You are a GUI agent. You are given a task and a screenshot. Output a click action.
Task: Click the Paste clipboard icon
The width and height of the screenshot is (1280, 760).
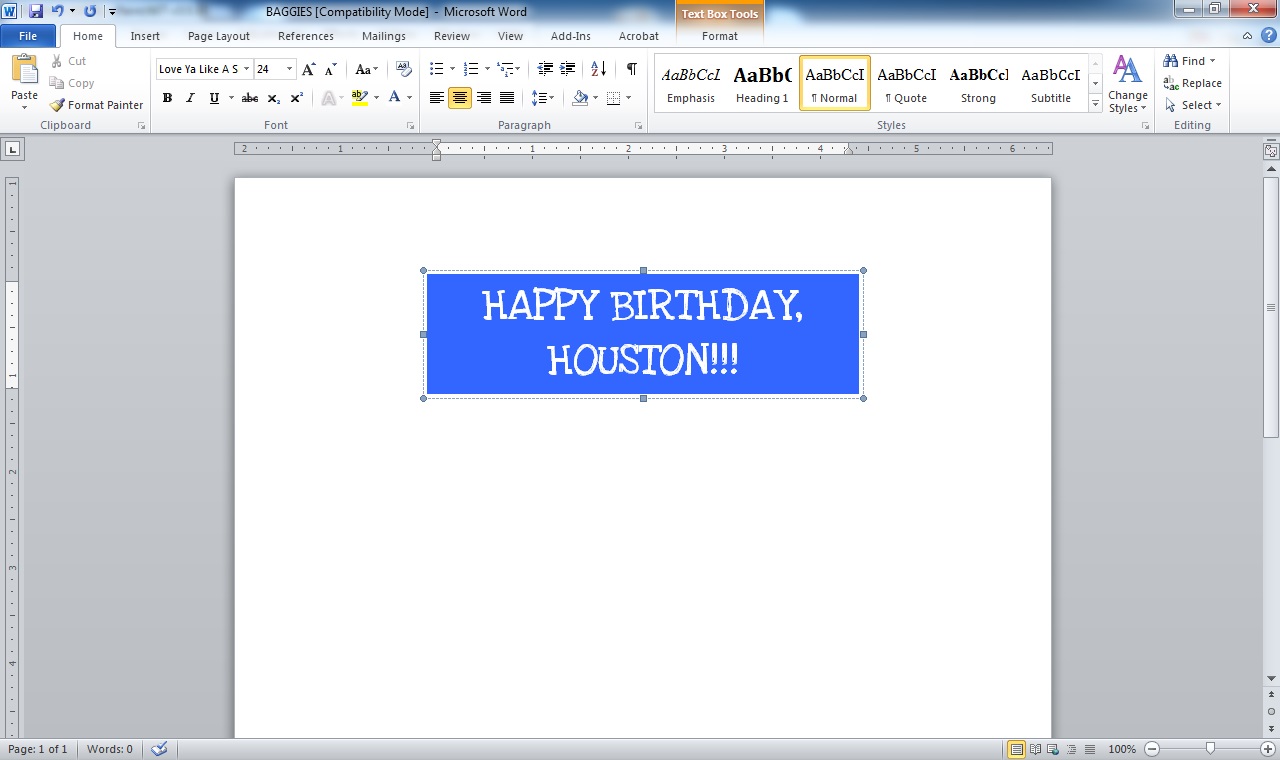(x=24, y=70)
